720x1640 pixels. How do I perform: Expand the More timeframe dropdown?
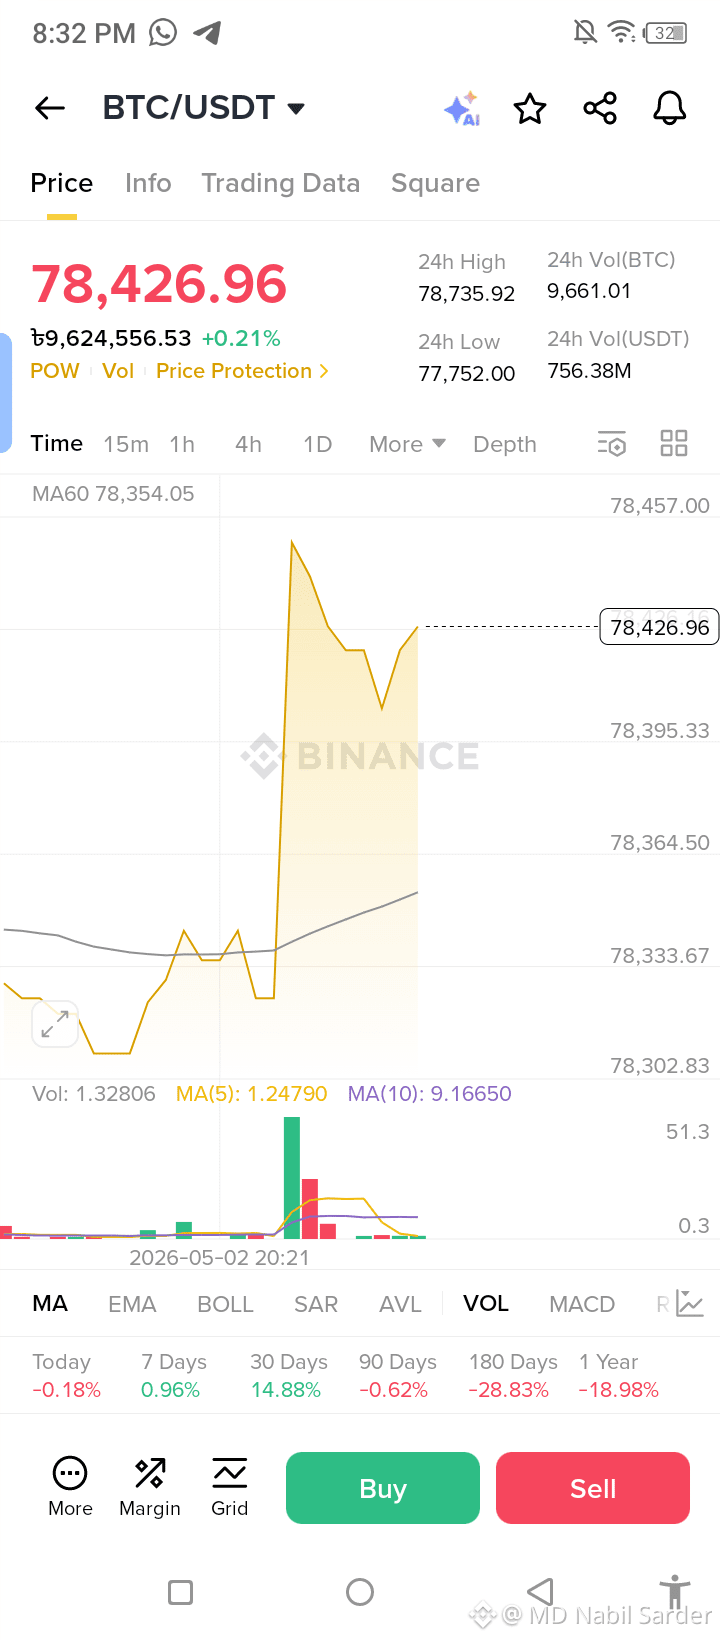407,444
